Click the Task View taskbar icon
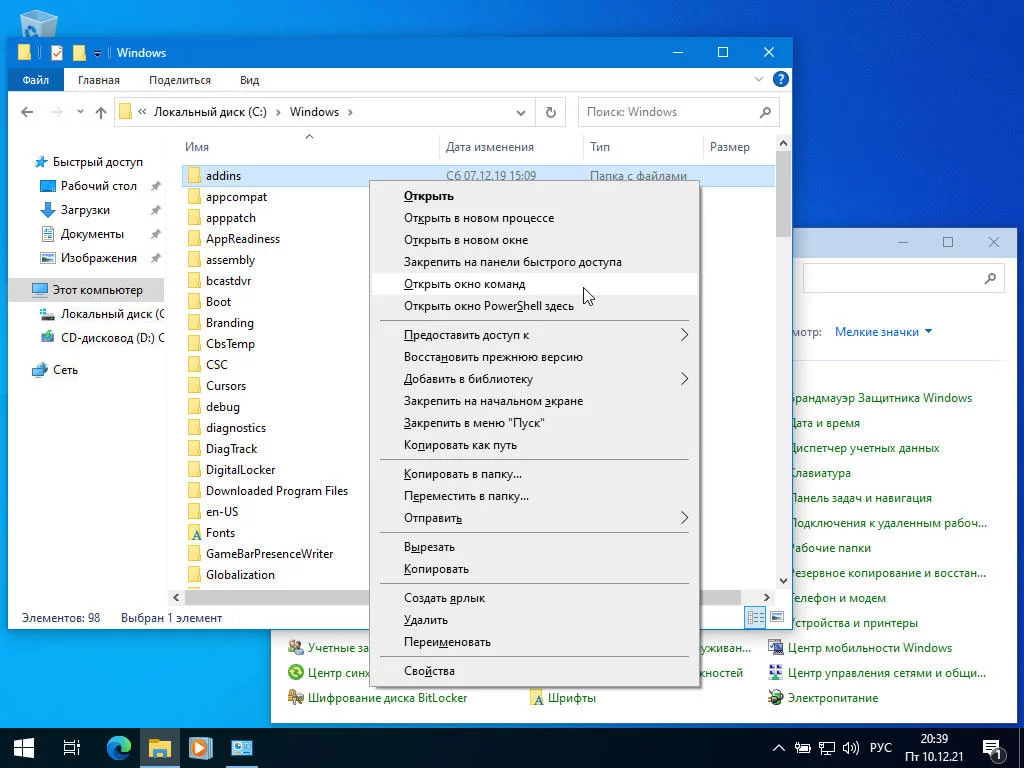This screenshot has height=768, width=1024. 72,747
